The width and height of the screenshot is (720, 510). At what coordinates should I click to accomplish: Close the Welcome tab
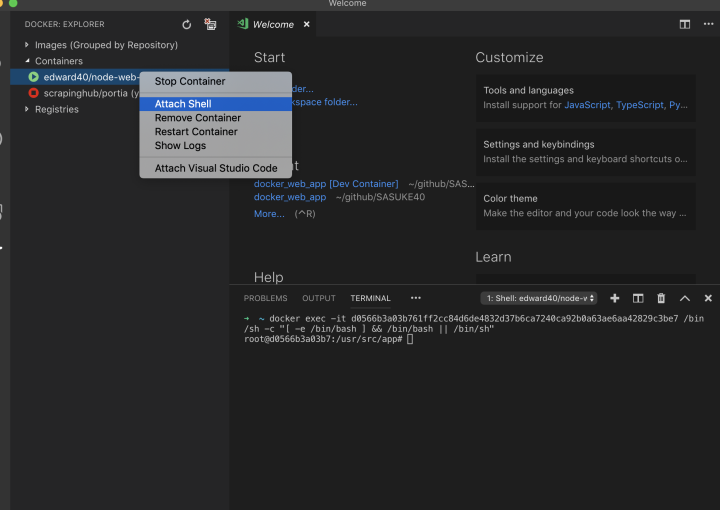pyautogui.click(x=306, y=24)
